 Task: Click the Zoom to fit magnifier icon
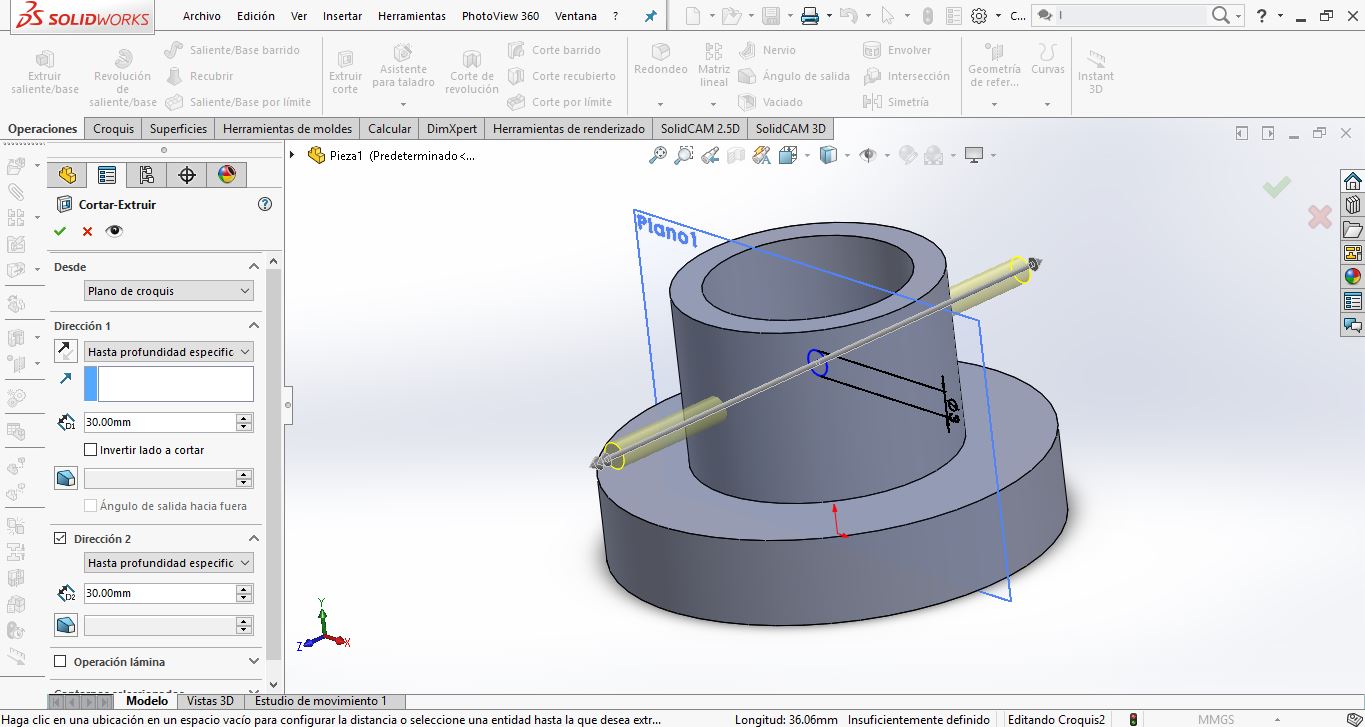point(658,155)
